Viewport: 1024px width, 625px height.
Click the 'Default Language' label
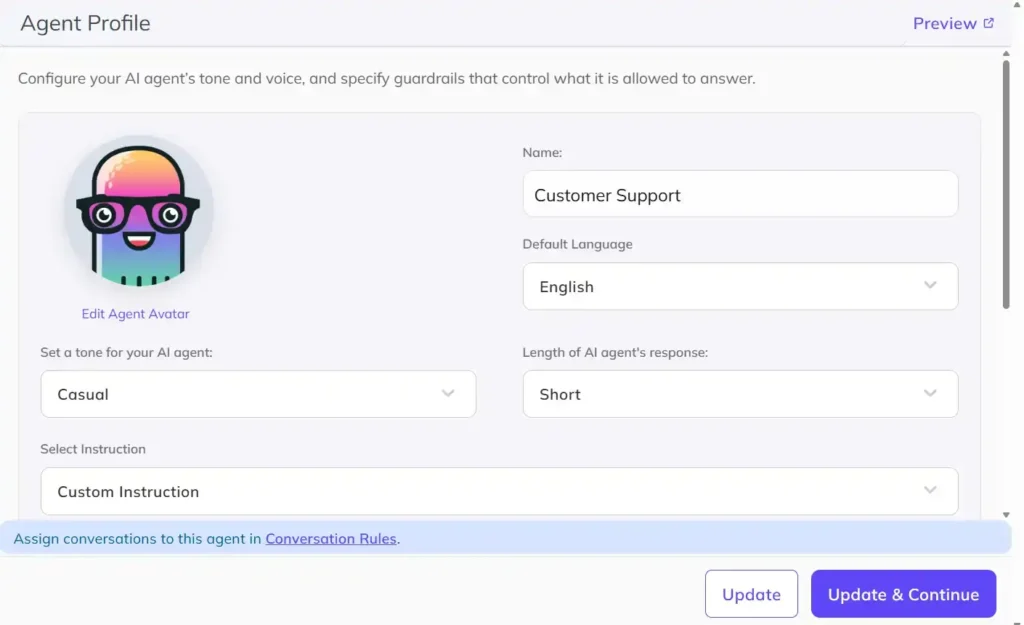[577, 244]
